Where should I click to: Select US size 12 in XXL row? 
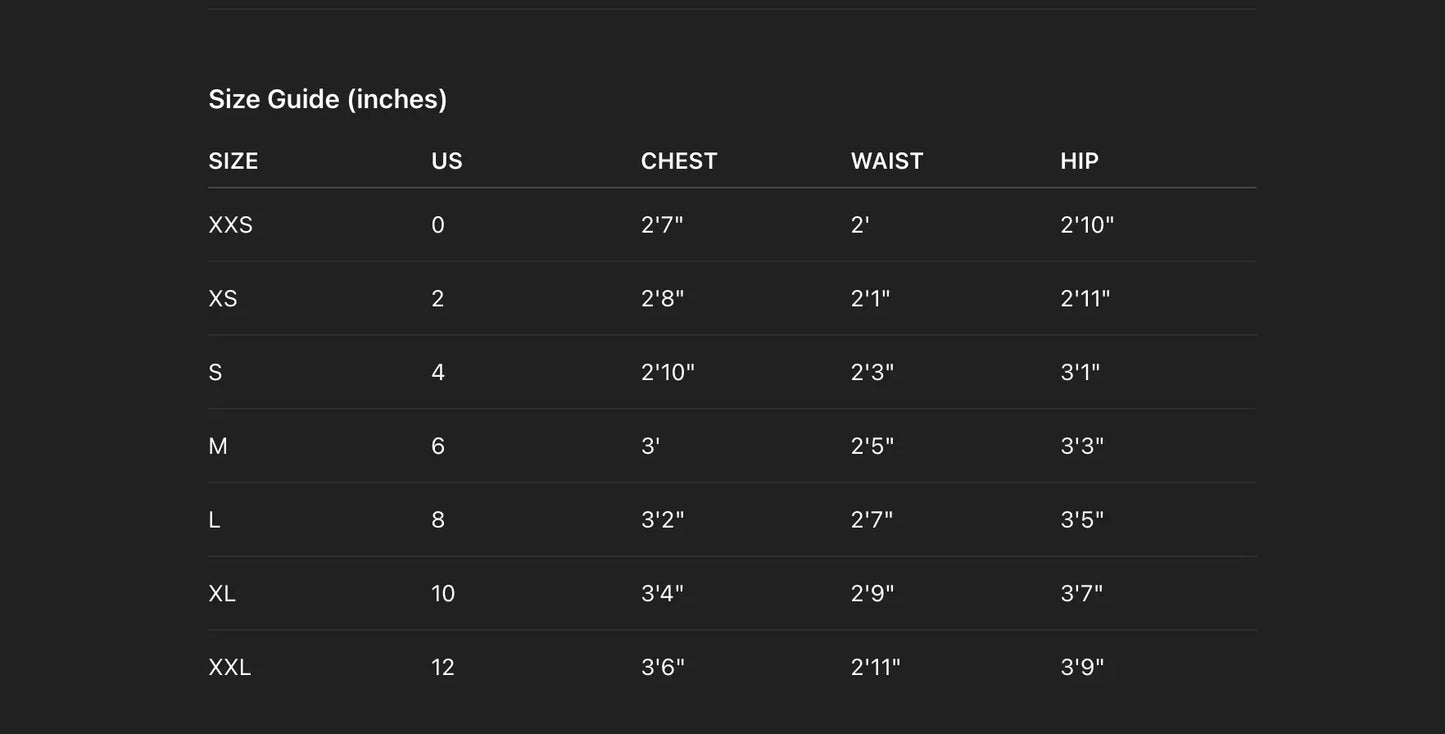coord(443,667)
